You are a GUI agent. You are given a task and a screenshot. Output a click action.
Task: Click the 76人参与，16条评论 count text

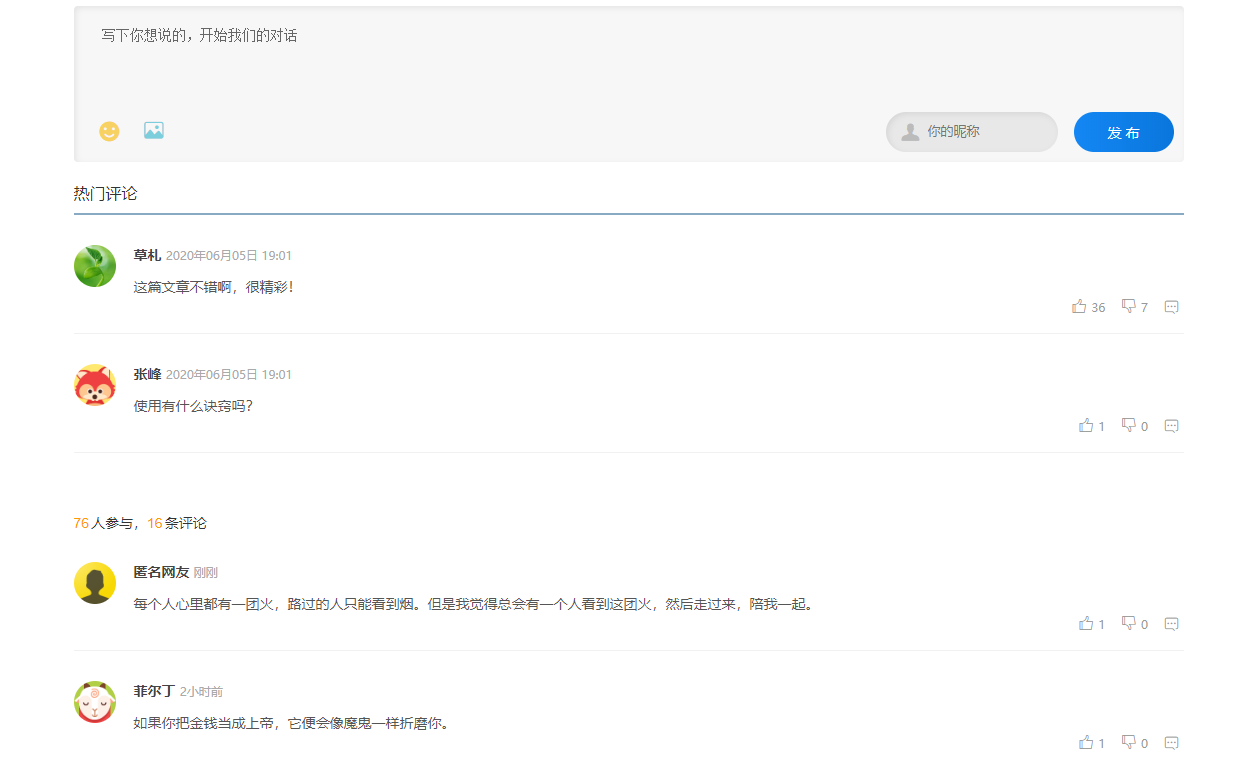(140, 523)
